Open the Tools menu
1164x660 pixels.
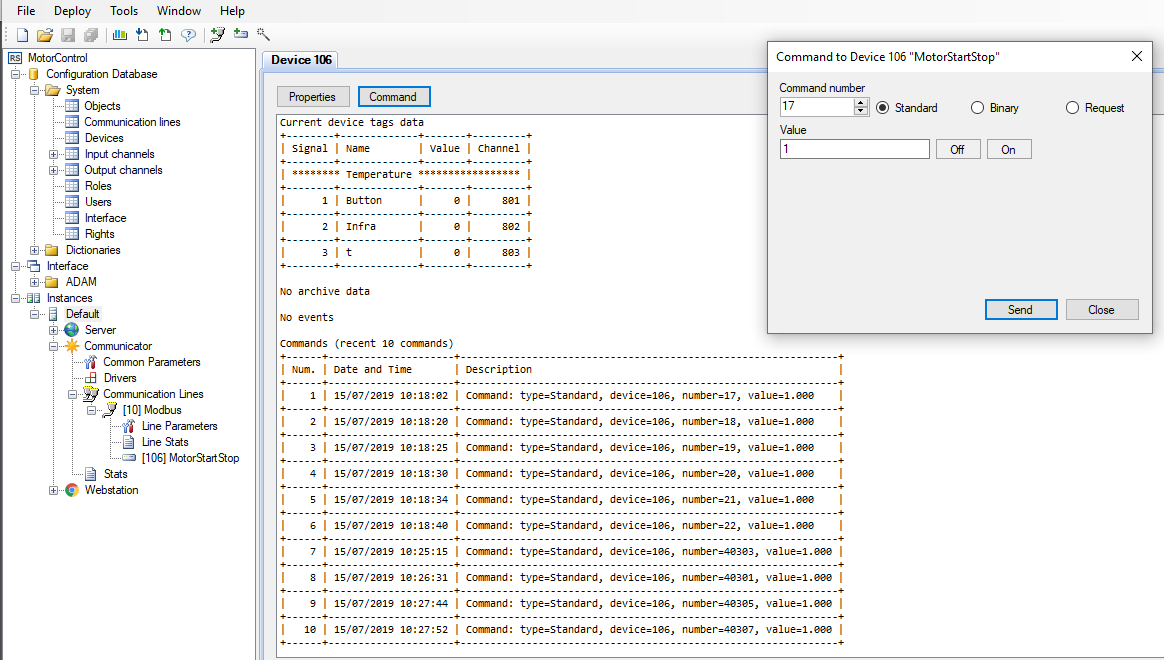click(x=124, y=11)
